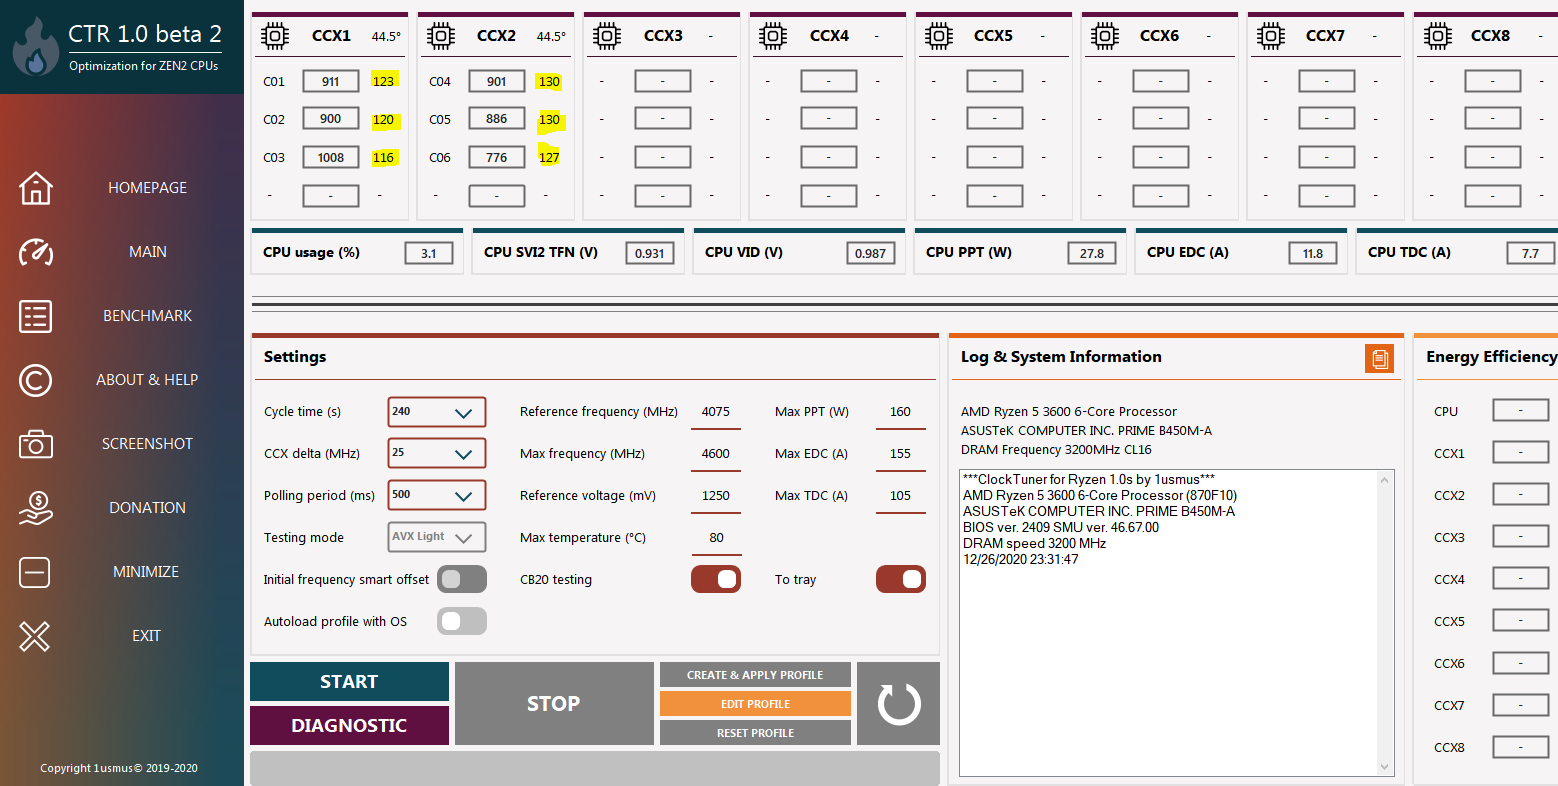
Task: Click the Benchmark list icon
Action: point(36,316)
